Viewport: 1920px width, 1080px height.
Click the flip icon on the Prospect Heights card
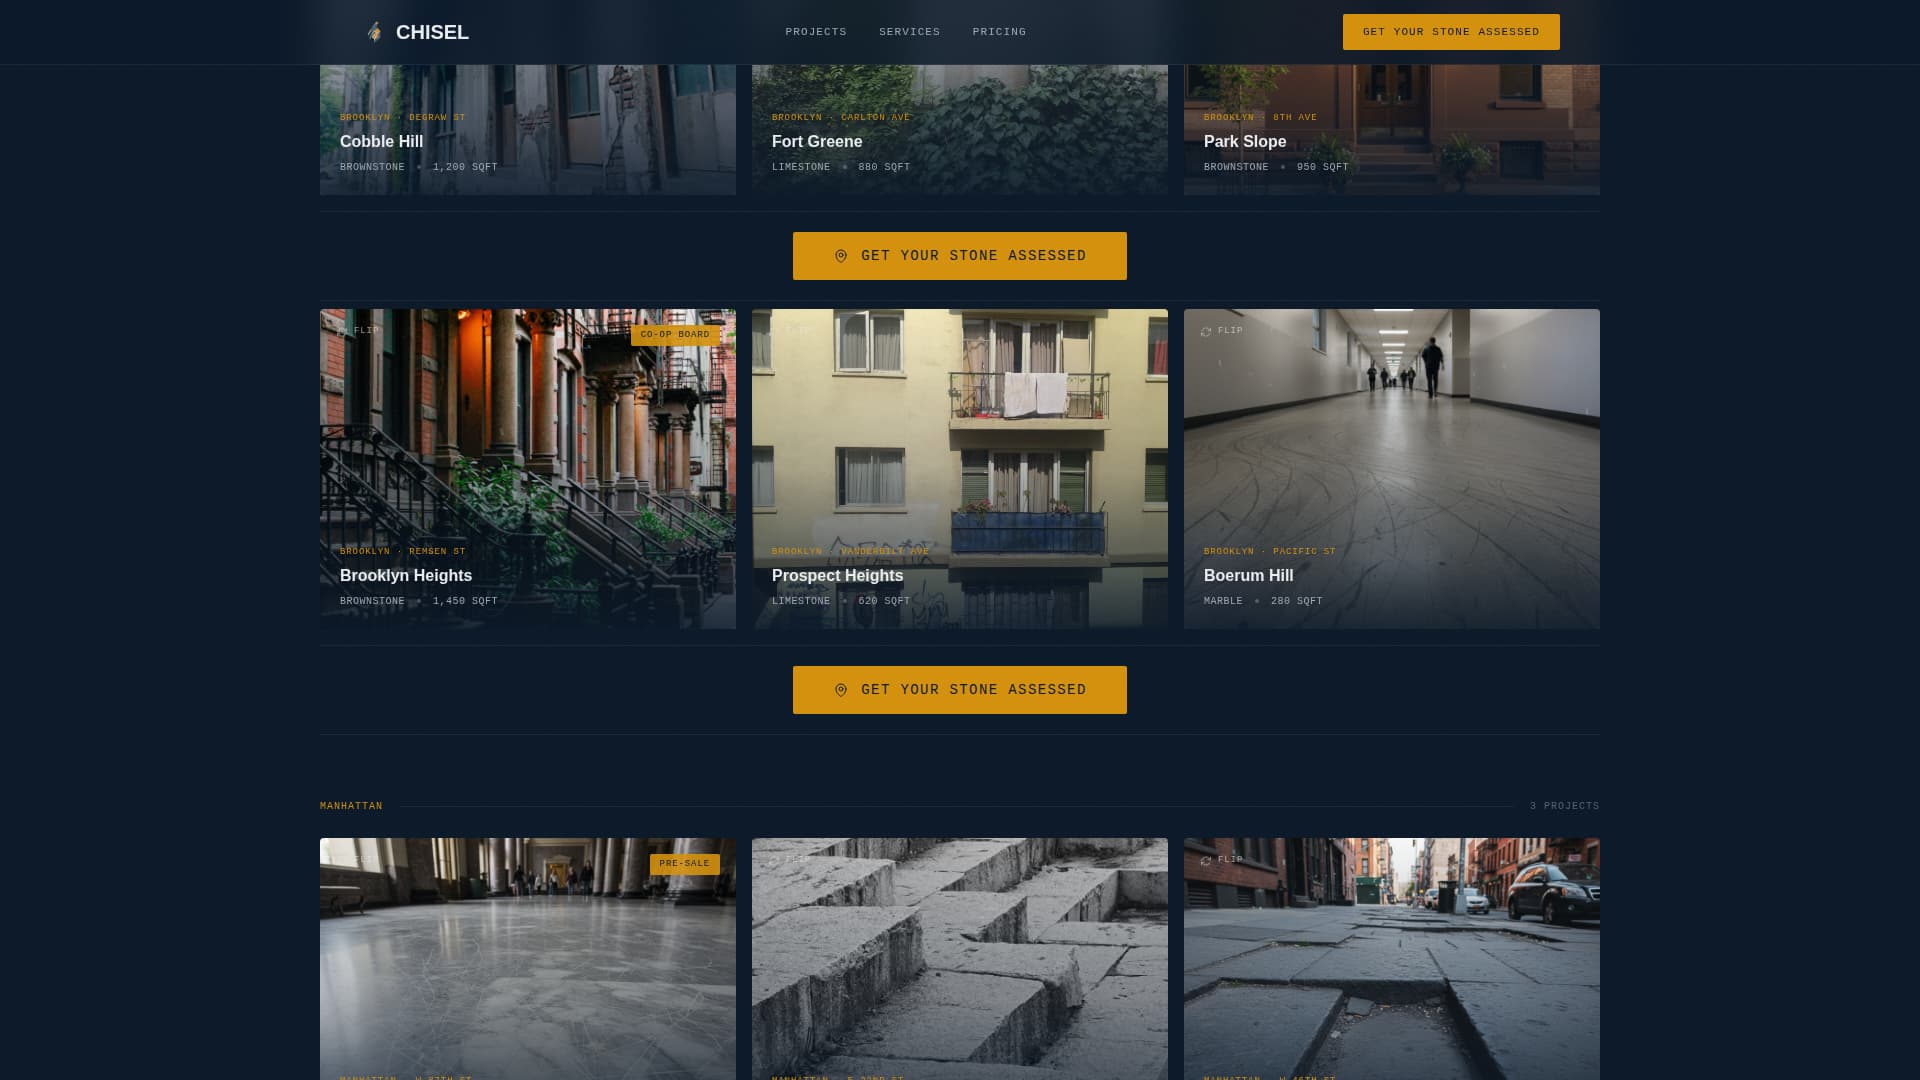coord(777,330)
